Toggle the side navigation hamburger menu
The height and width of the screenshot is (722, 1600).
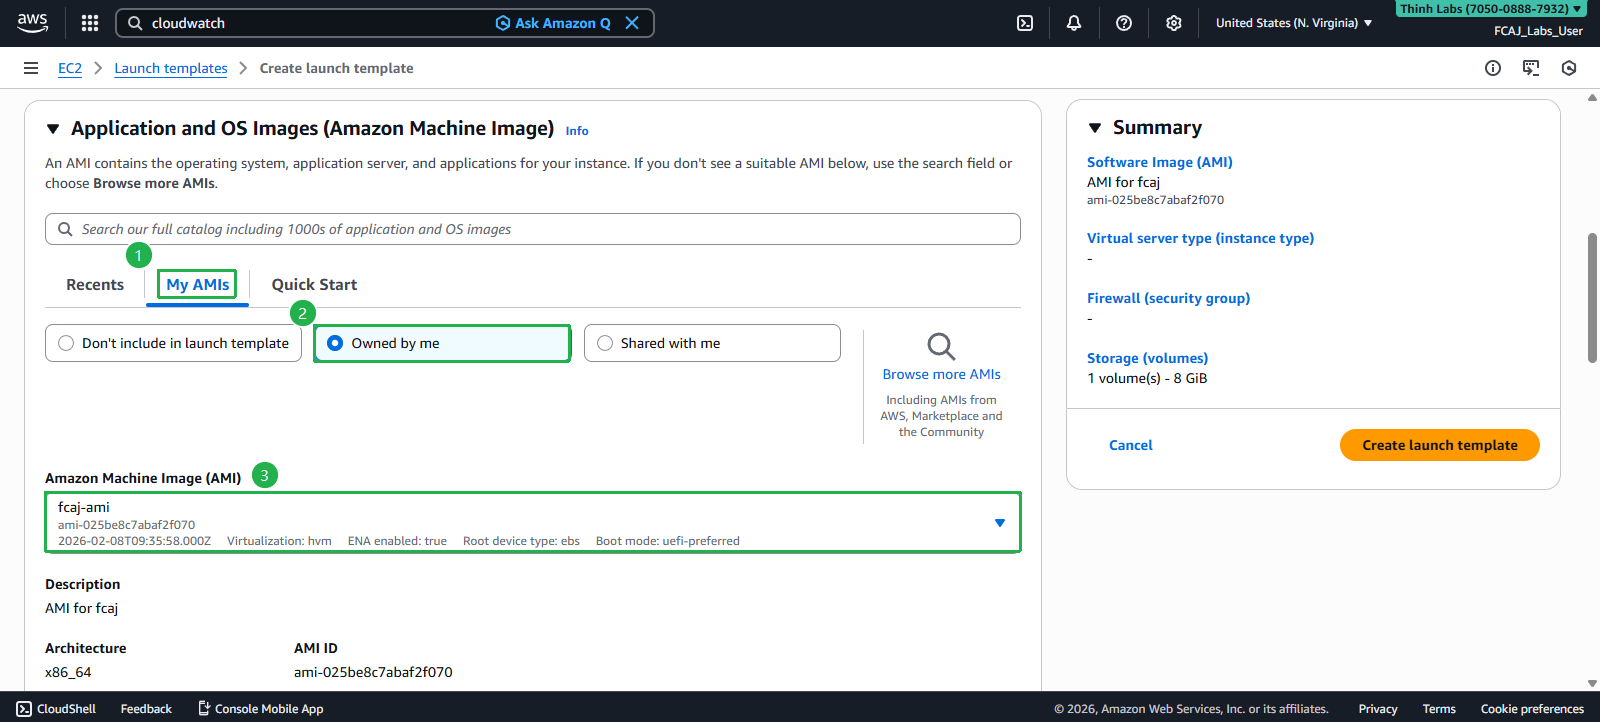[31, 68]
